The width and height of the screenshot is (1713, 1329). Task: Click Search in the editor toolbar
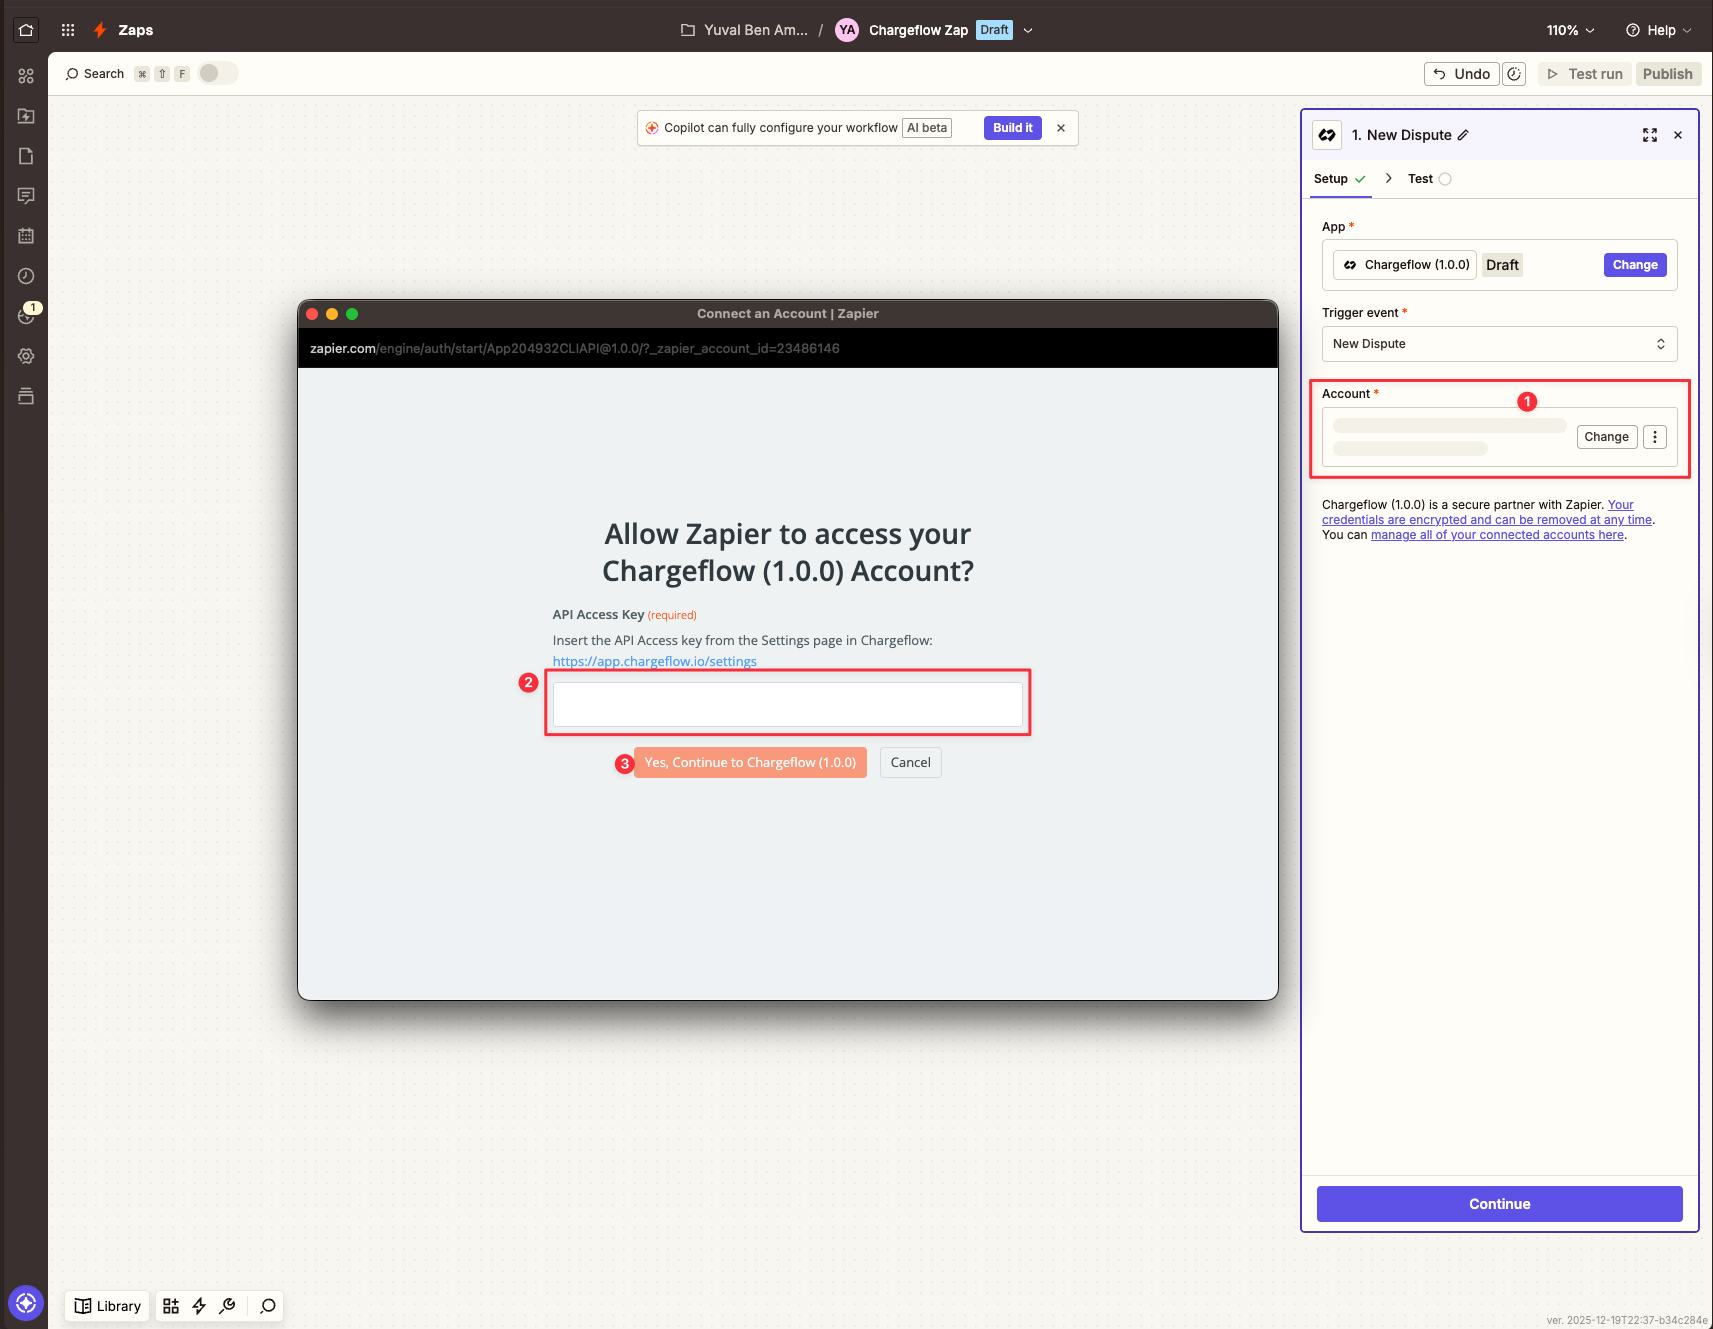[95, 74]
